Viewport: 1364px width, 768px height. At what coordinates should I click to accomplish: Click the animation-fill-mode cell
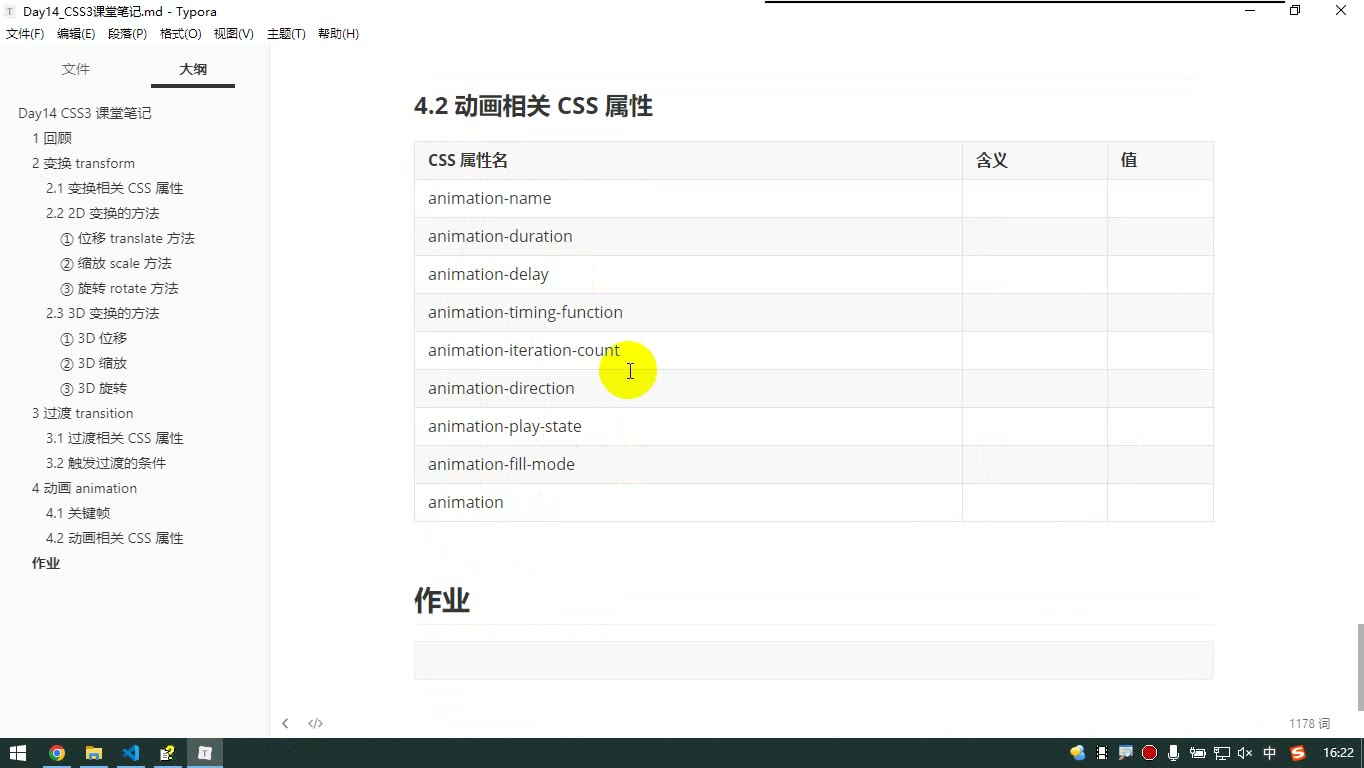coord(688,464)
